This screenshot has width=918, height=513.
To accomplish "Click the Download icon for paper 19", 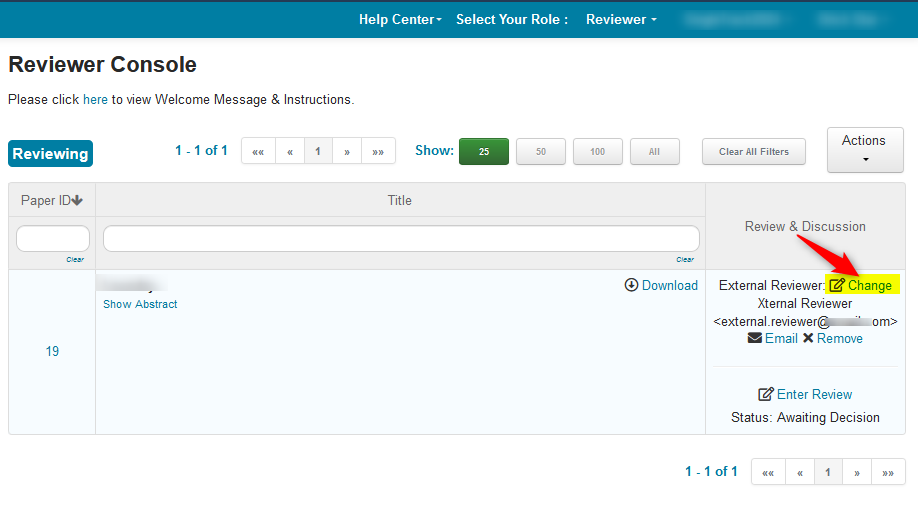I will coord(631,285).
